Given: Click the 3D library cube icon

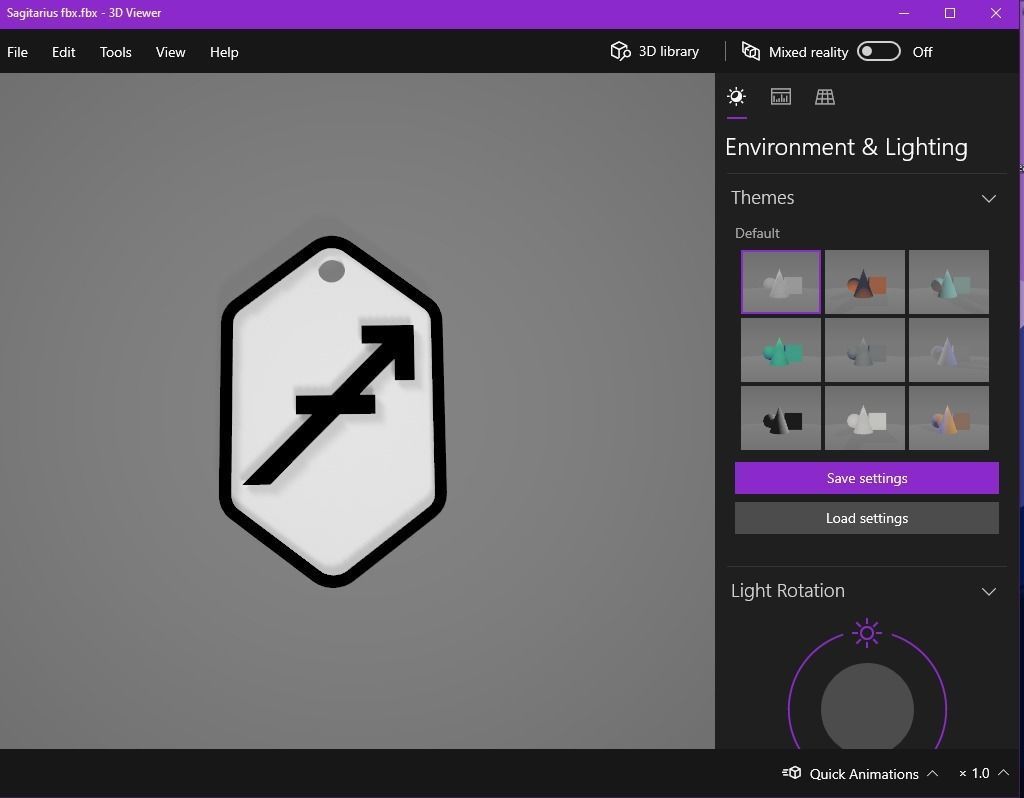Looking at the screenshot, I should (620, 51).
